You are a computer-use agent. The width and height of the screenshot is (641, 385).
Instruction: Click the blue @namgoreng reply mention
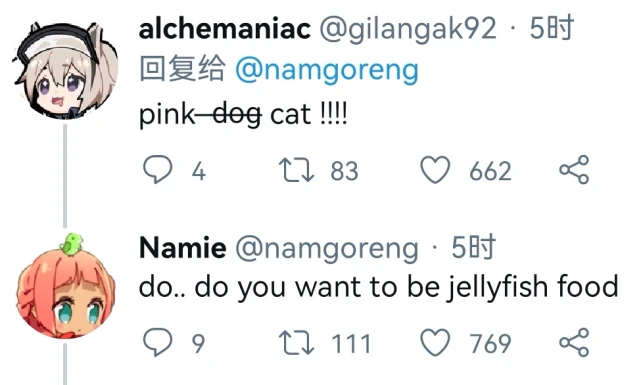pos(327,69)
